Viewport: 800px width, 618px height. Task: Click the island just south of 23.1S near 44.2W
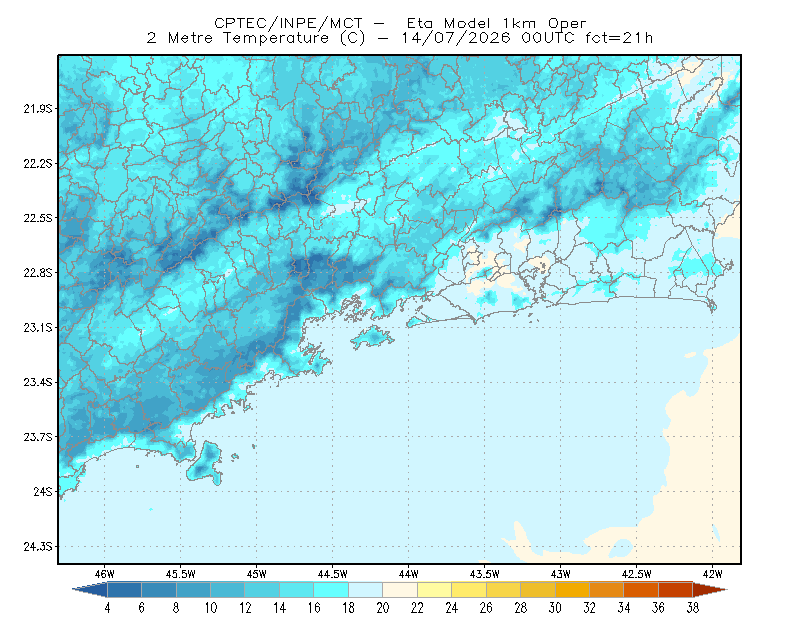(372, 337)
